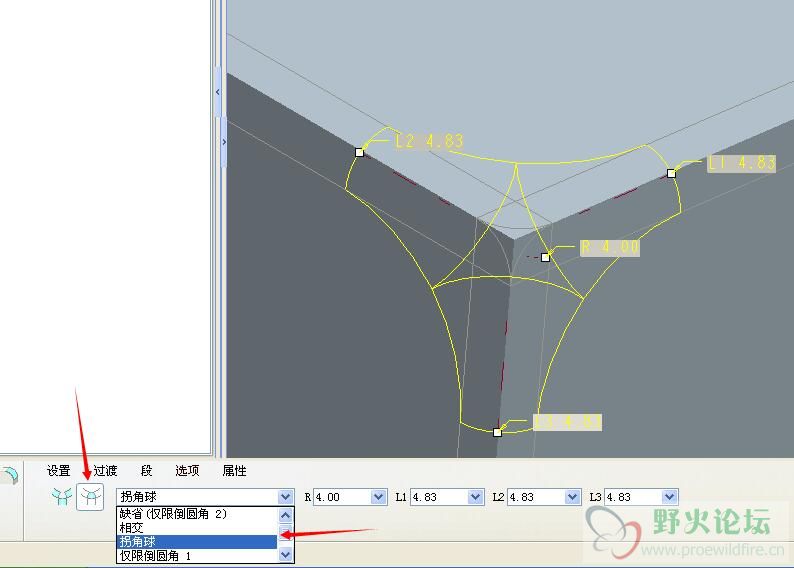794x568 pixels.
Task: Open the L3 4.83 value dropdown arrow
Action: click(x=669, y=497)
